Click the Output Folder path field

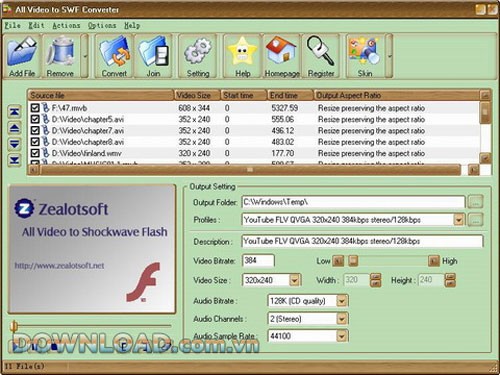click(353, 202)
